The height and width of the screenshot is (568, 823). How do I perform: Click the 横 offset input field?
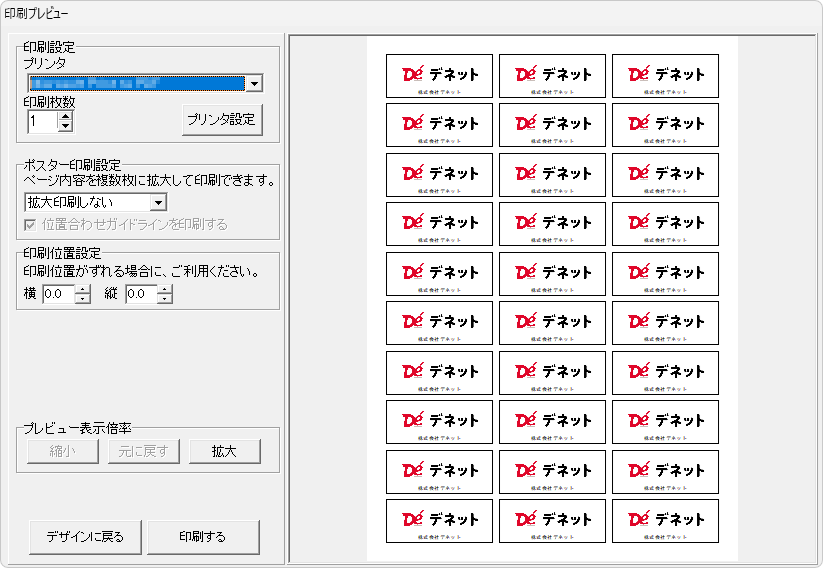(x=59, y=294)
